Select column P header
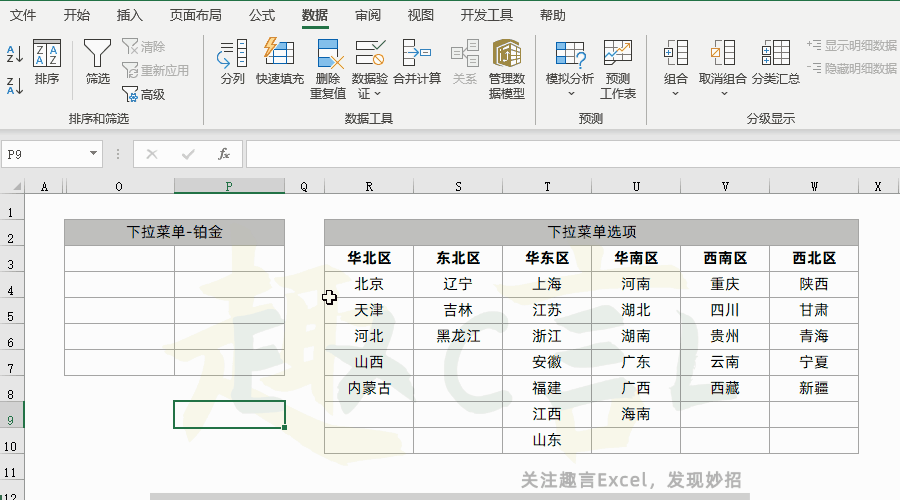This screenshot has width=900, height=500. click(x=229, y=186)
